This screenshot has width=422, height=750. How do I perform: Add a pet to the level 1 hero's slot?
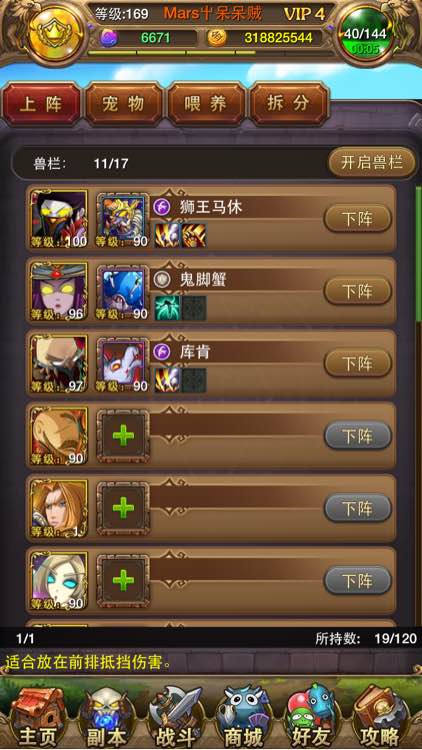click(x=123, y=508)
